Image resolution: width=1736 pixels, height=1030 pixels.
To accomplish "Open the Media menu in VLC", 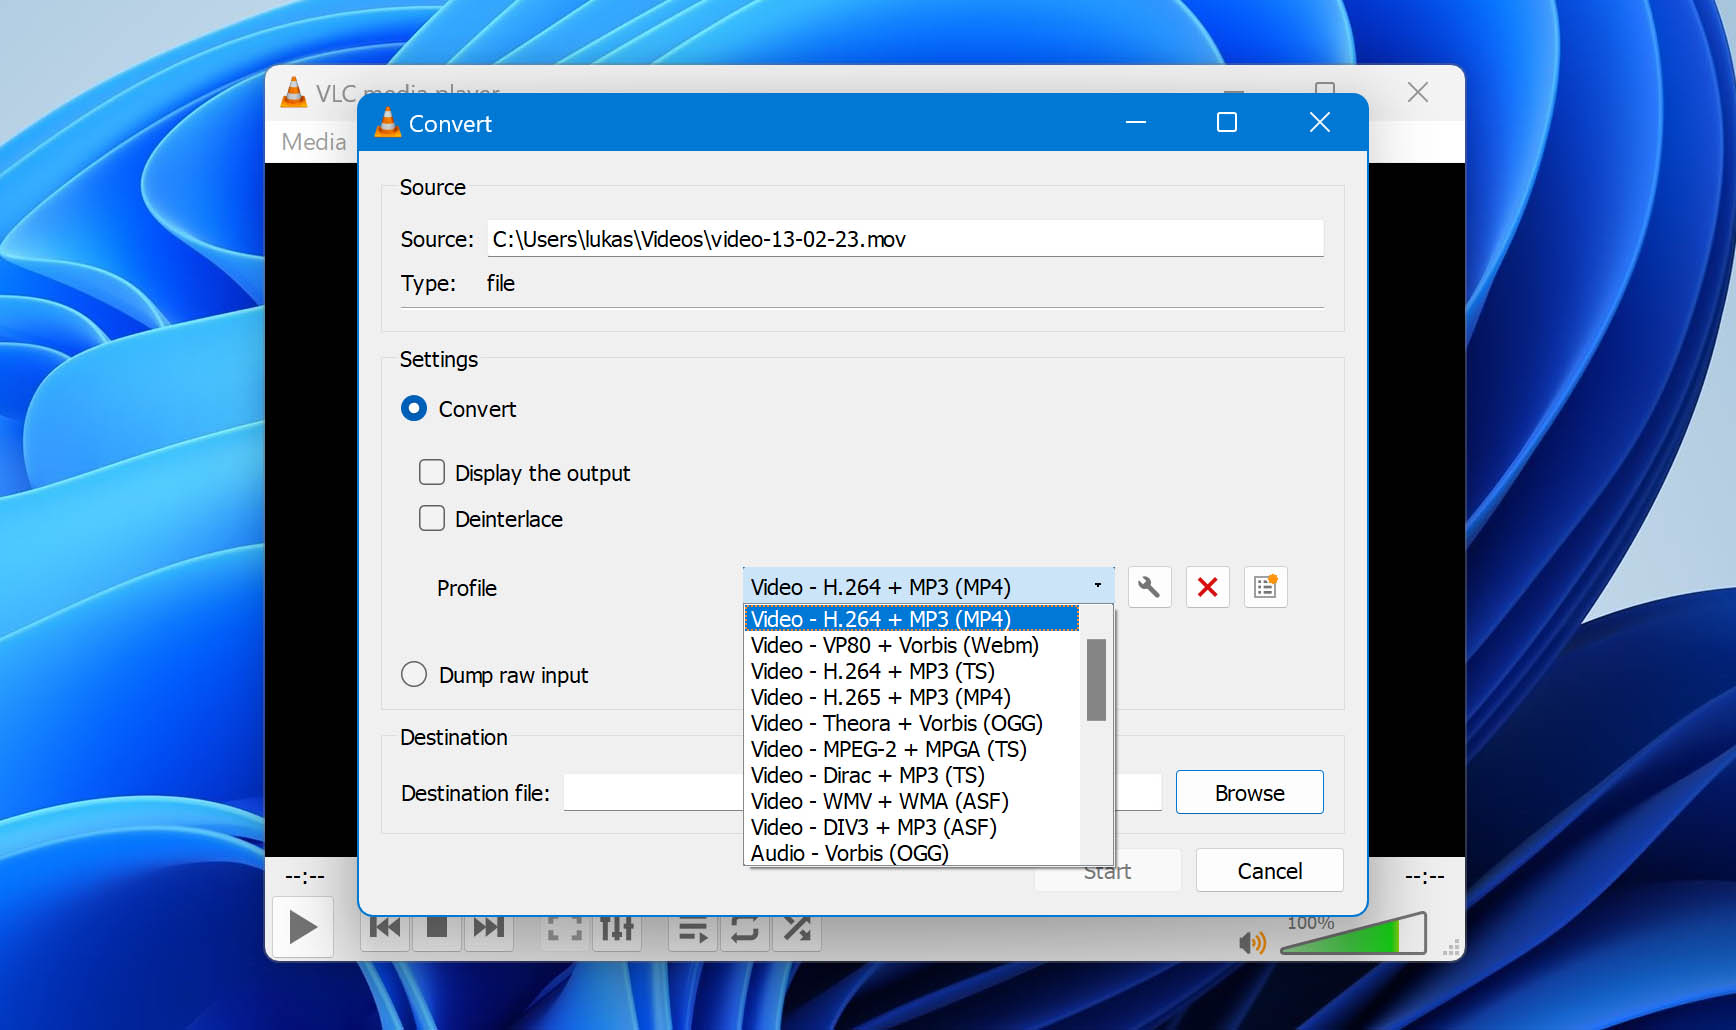I will tap(313, 142).
